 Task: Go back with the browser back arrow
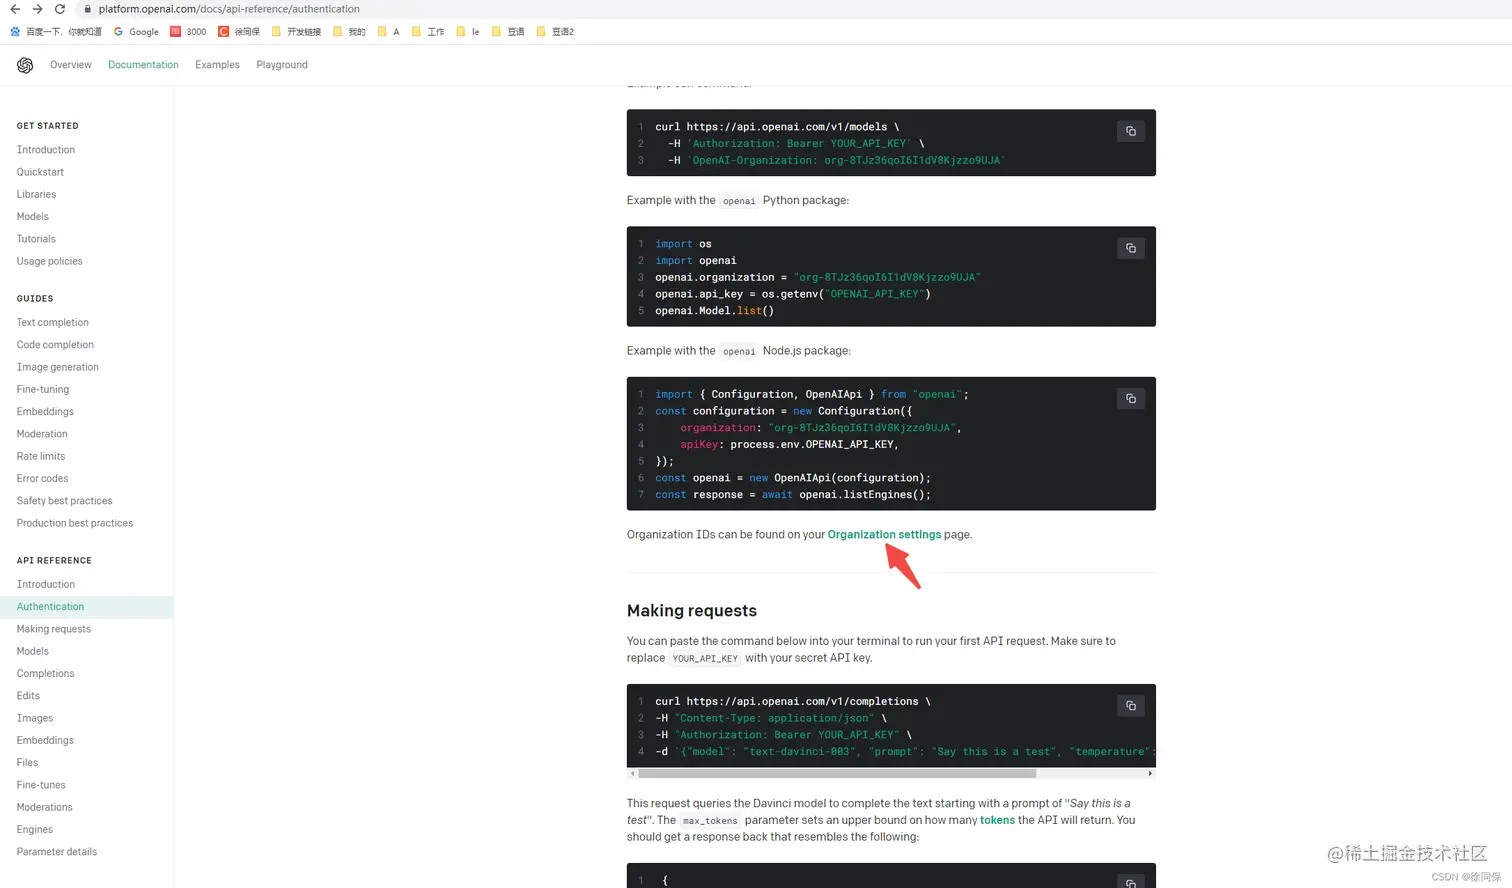pyautogui.click(x=15, y=9)
